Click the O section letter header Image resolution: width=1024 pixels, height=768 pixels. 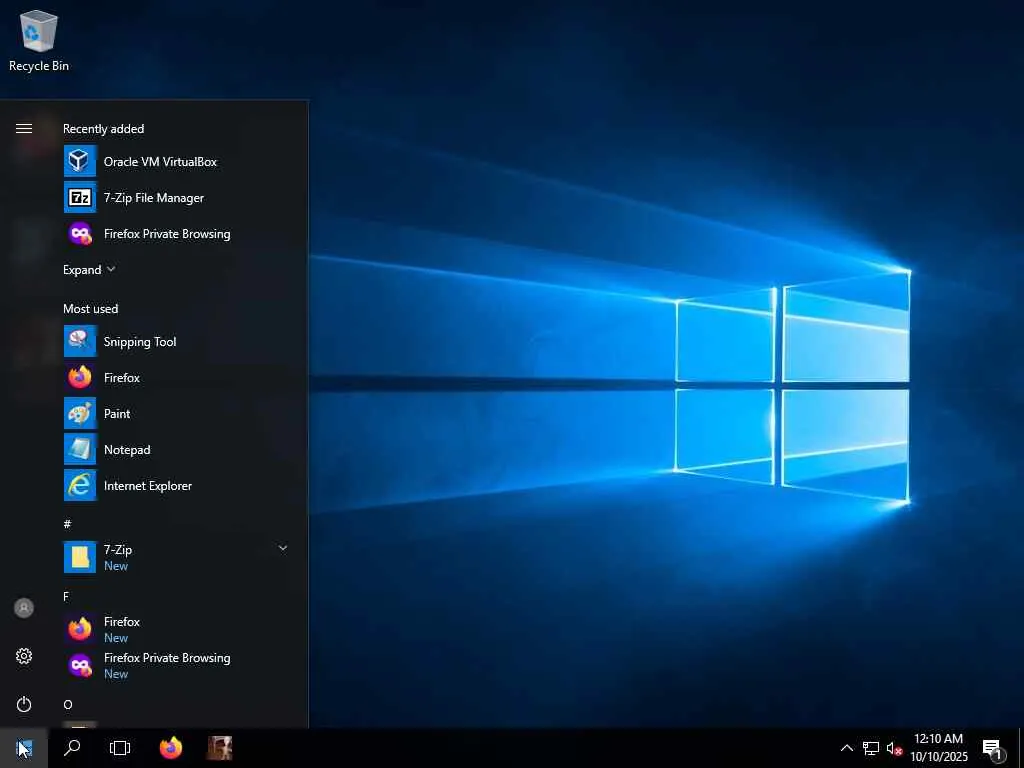tap(68, 704)
